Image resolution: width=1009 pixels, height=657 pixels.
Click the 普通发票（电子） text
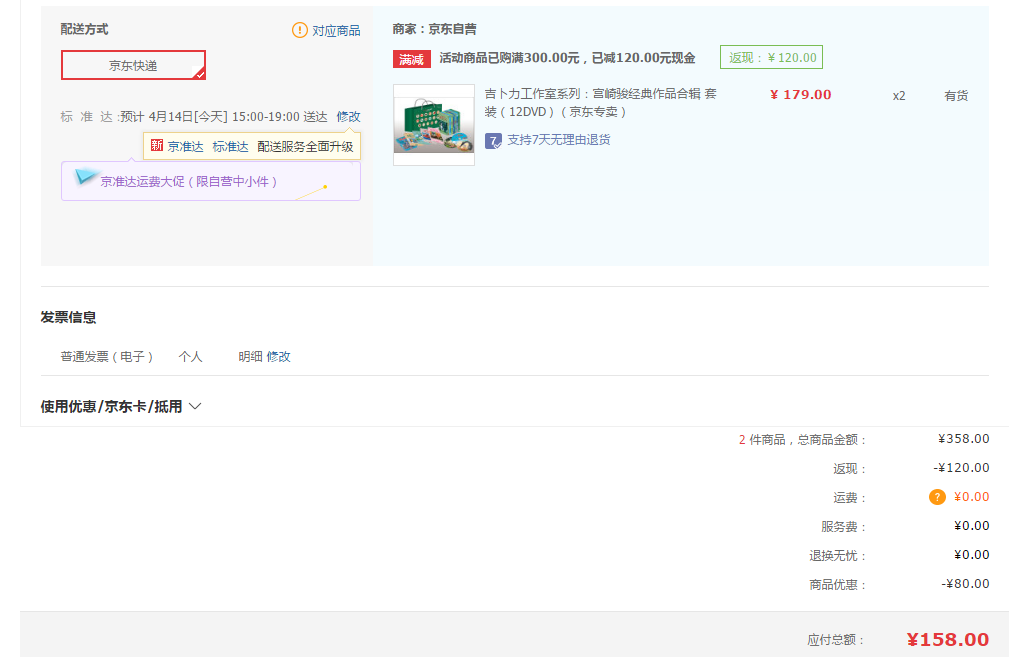(x=107, y=356)
